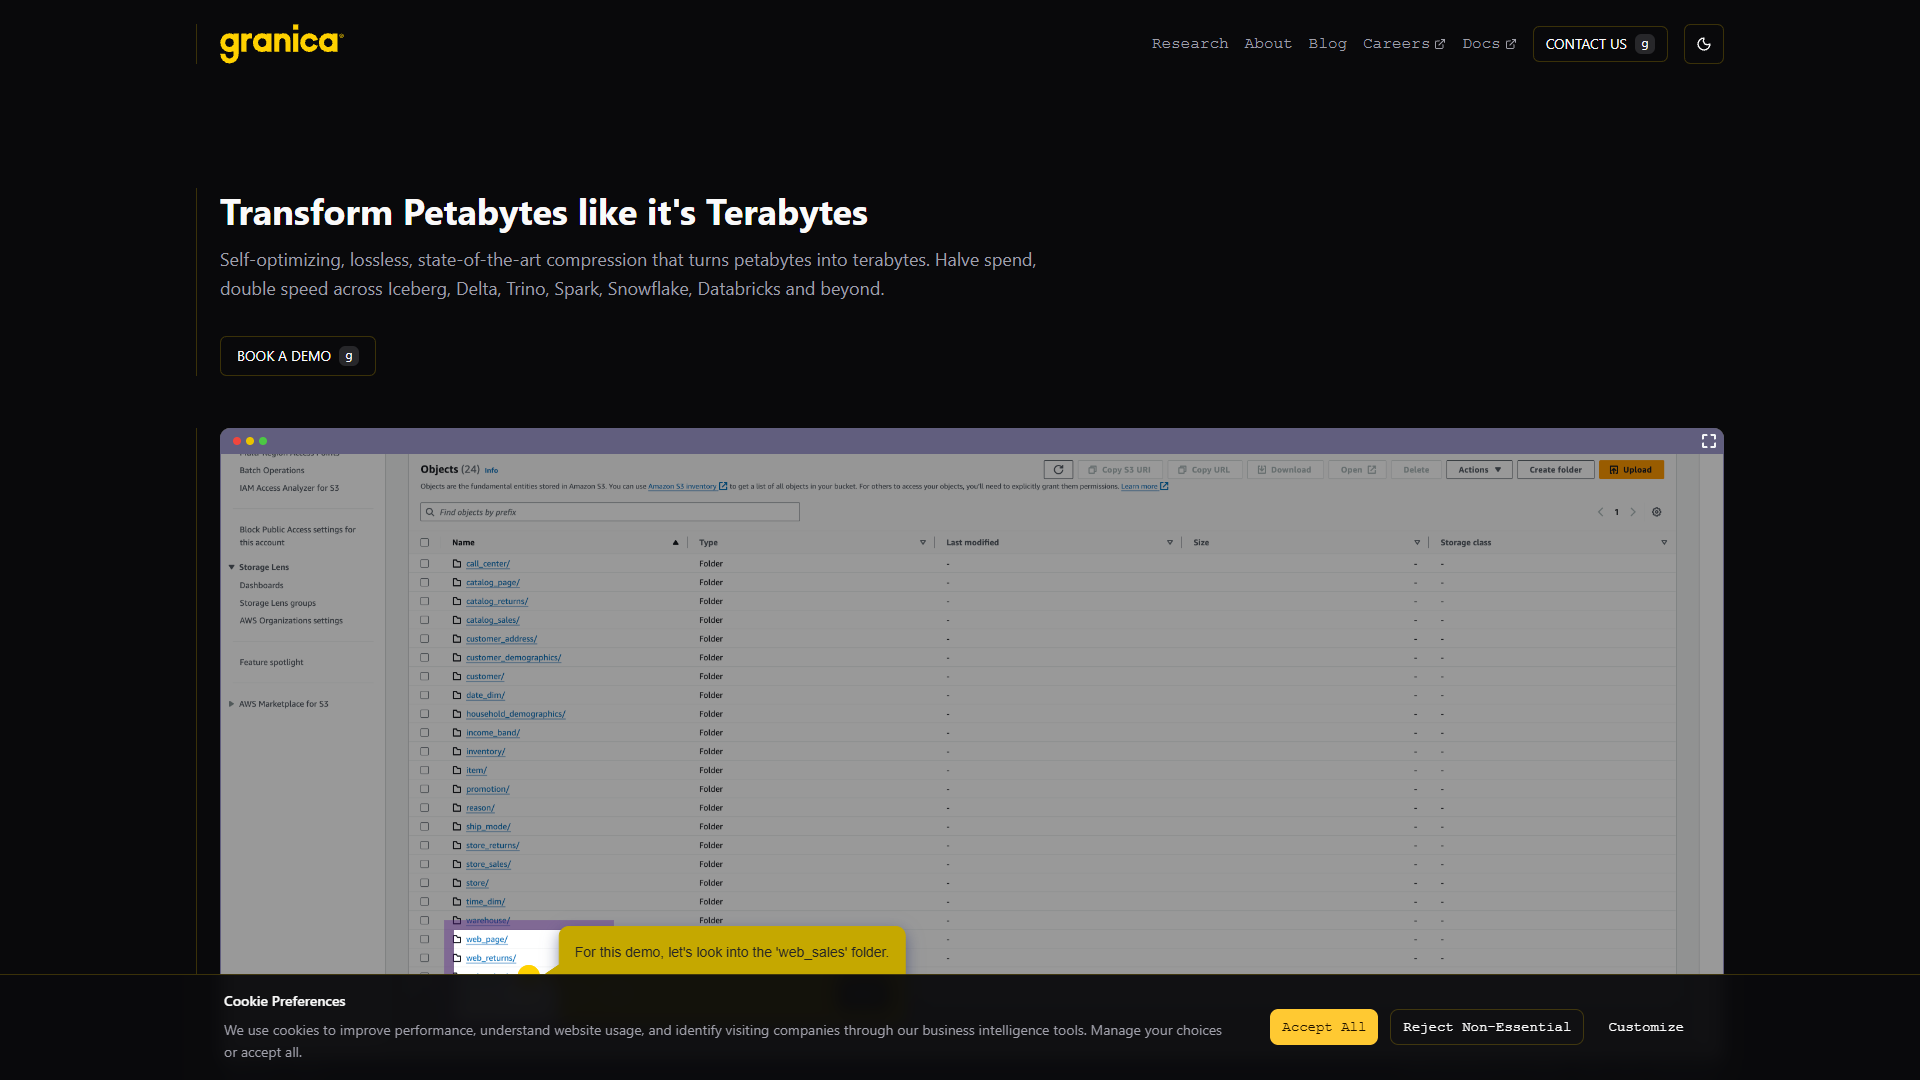The height and width of the screenshot is (1080, 1920).
Task: Check the inventory/ row checkbox
Action: tap(425, 752)
